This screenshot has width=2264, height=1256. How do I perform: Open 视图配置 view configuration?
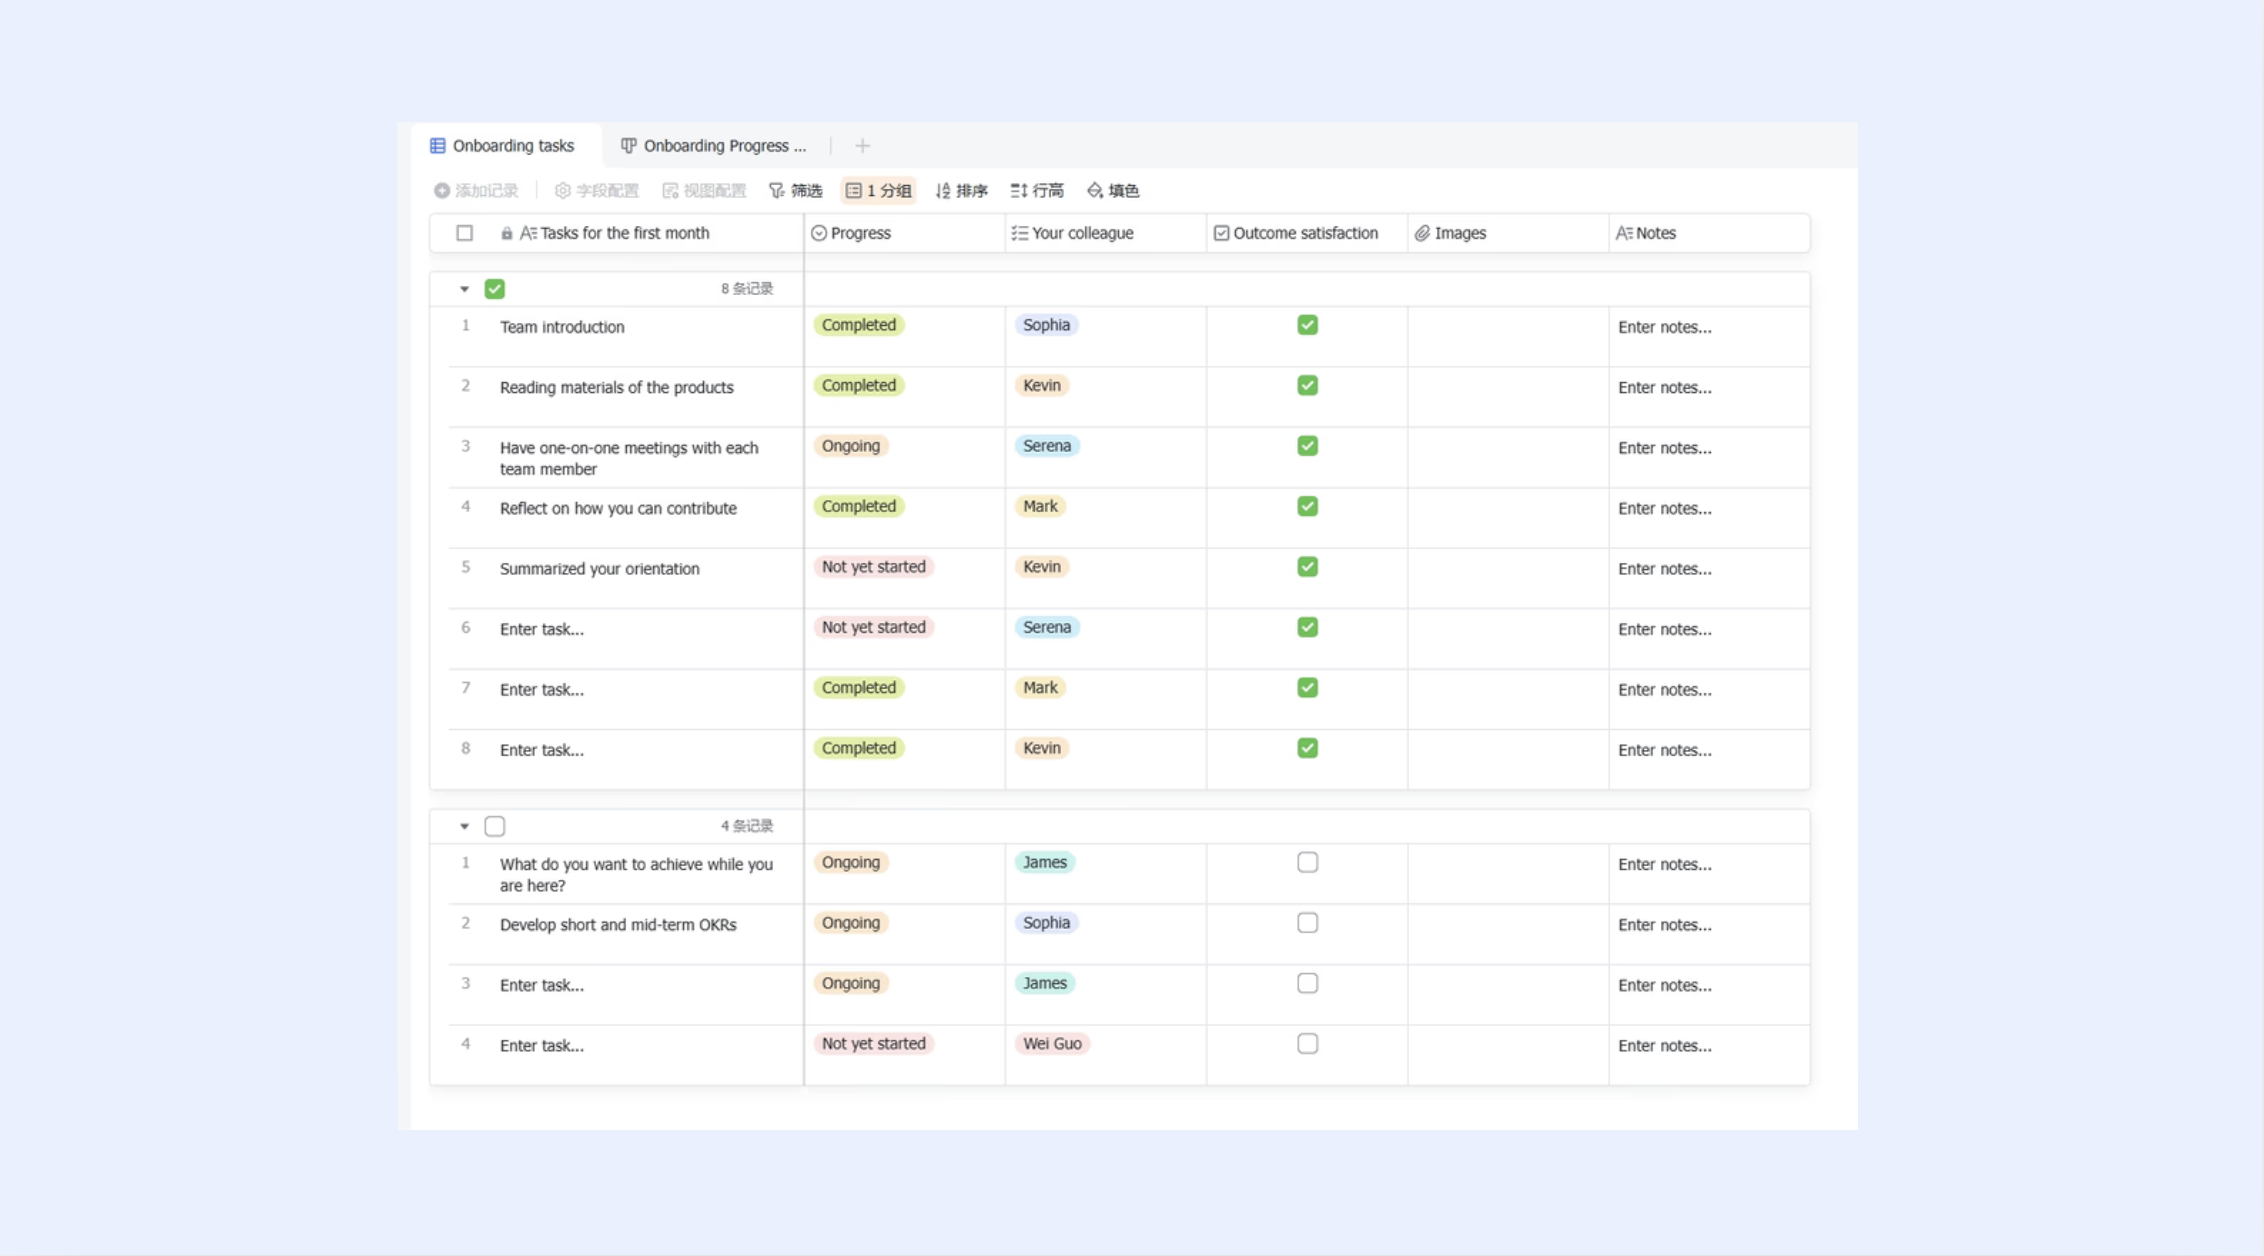(x=704, y=190)
